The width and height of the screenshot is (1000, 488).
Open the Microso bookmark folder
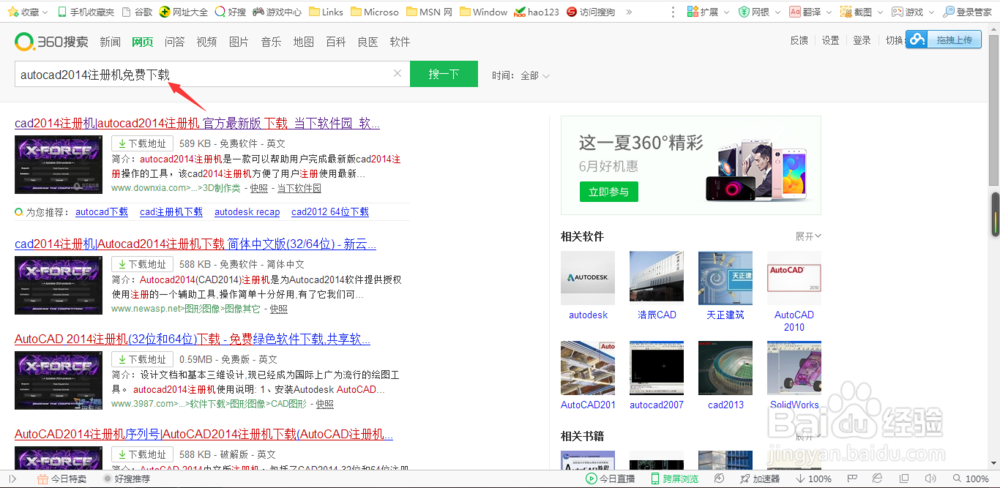click(x=374, y=12)
